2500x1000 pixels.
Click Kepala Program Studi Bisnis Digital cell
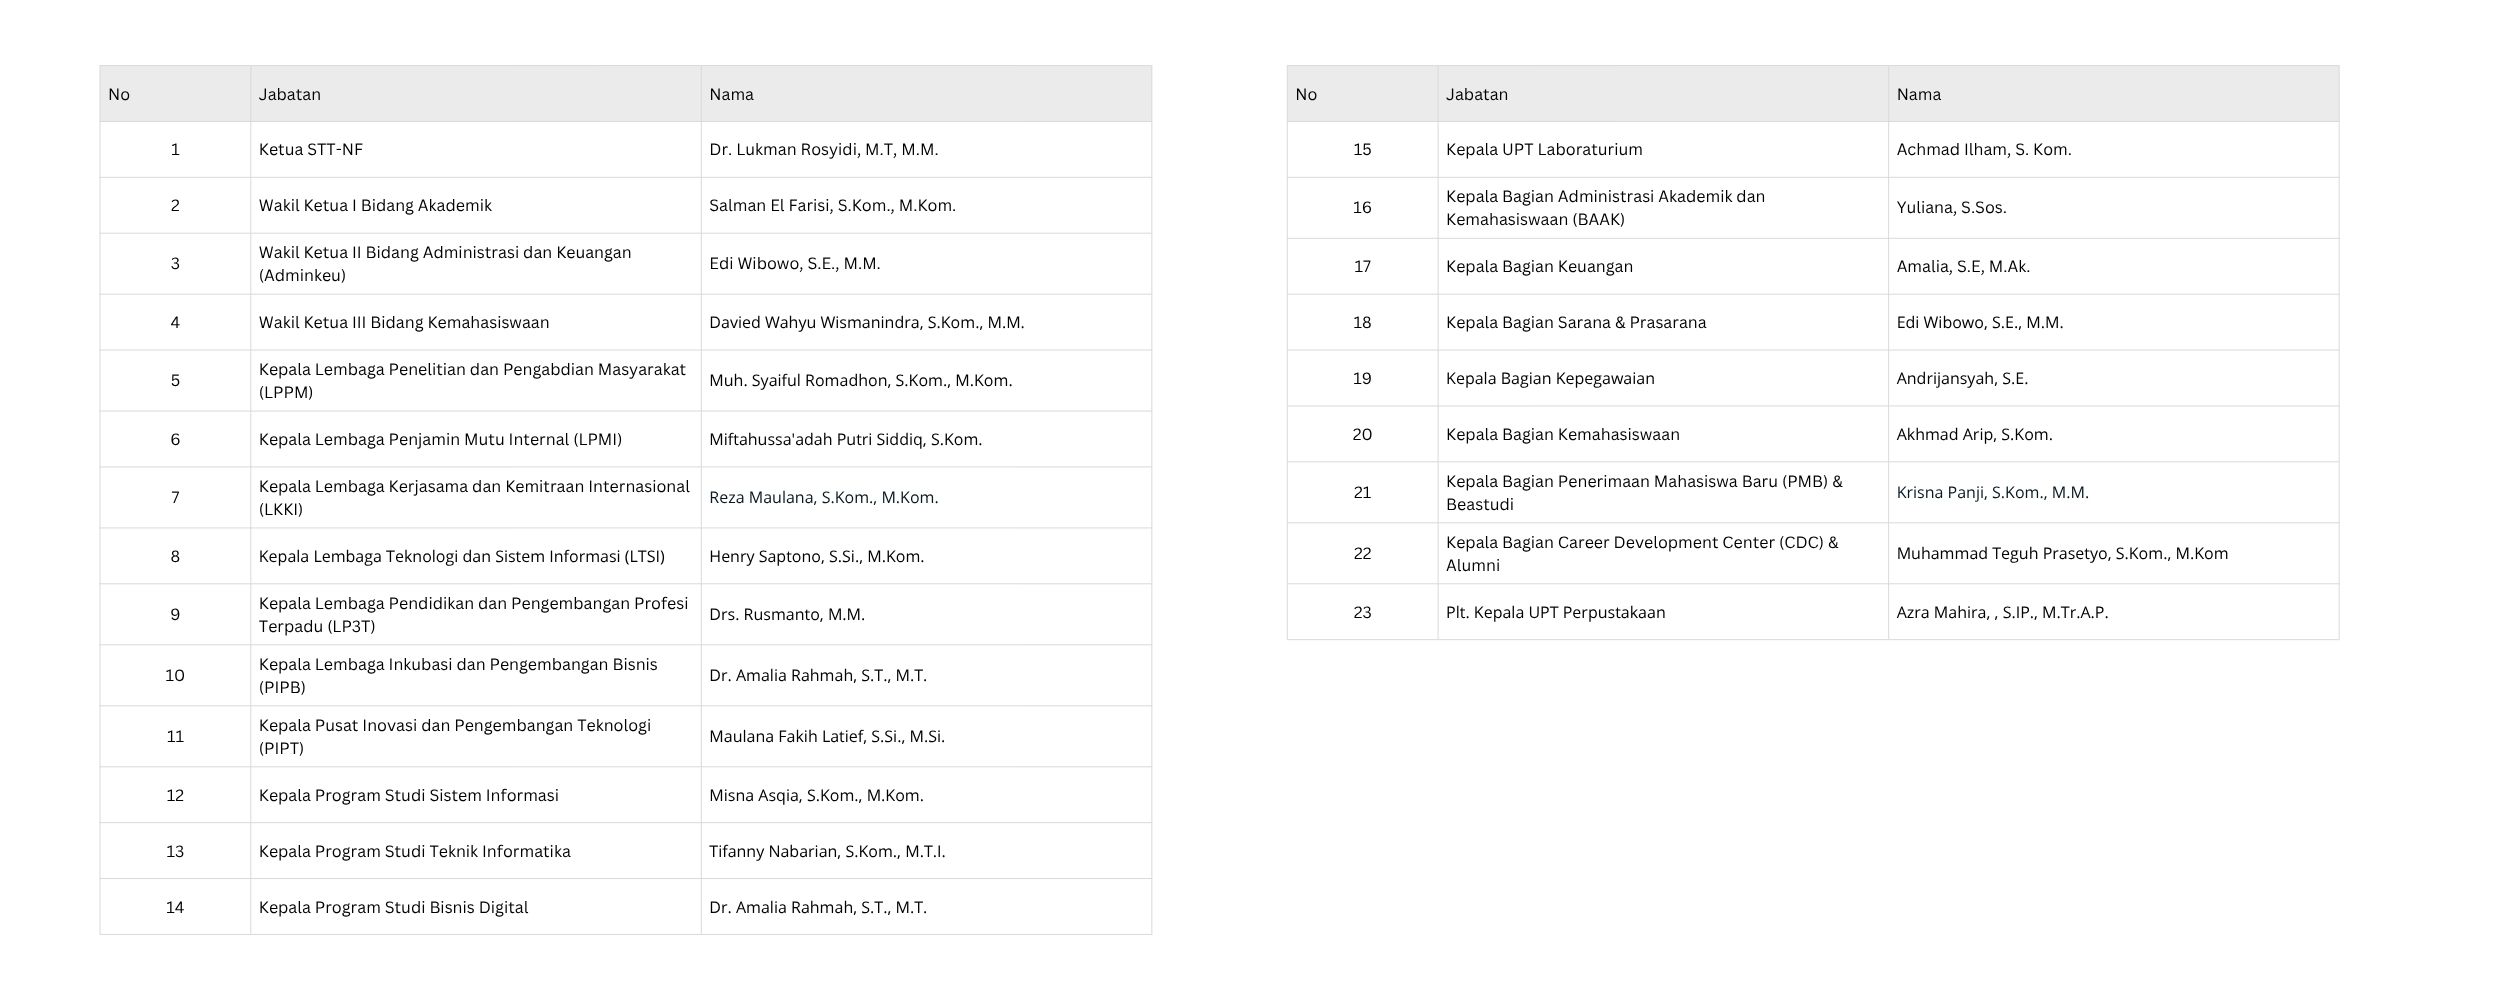(x=393, y=908)
